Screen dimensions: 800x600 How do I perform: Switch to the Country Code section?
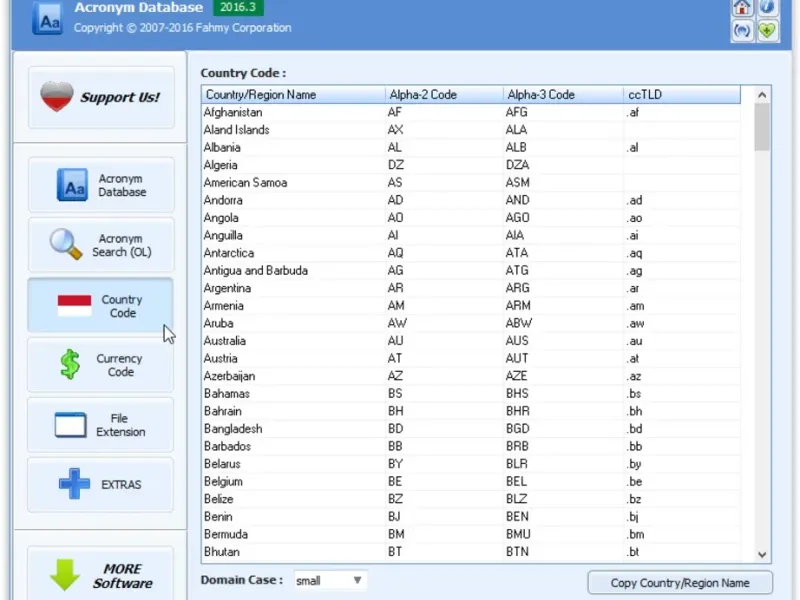[x=100, y=305]
